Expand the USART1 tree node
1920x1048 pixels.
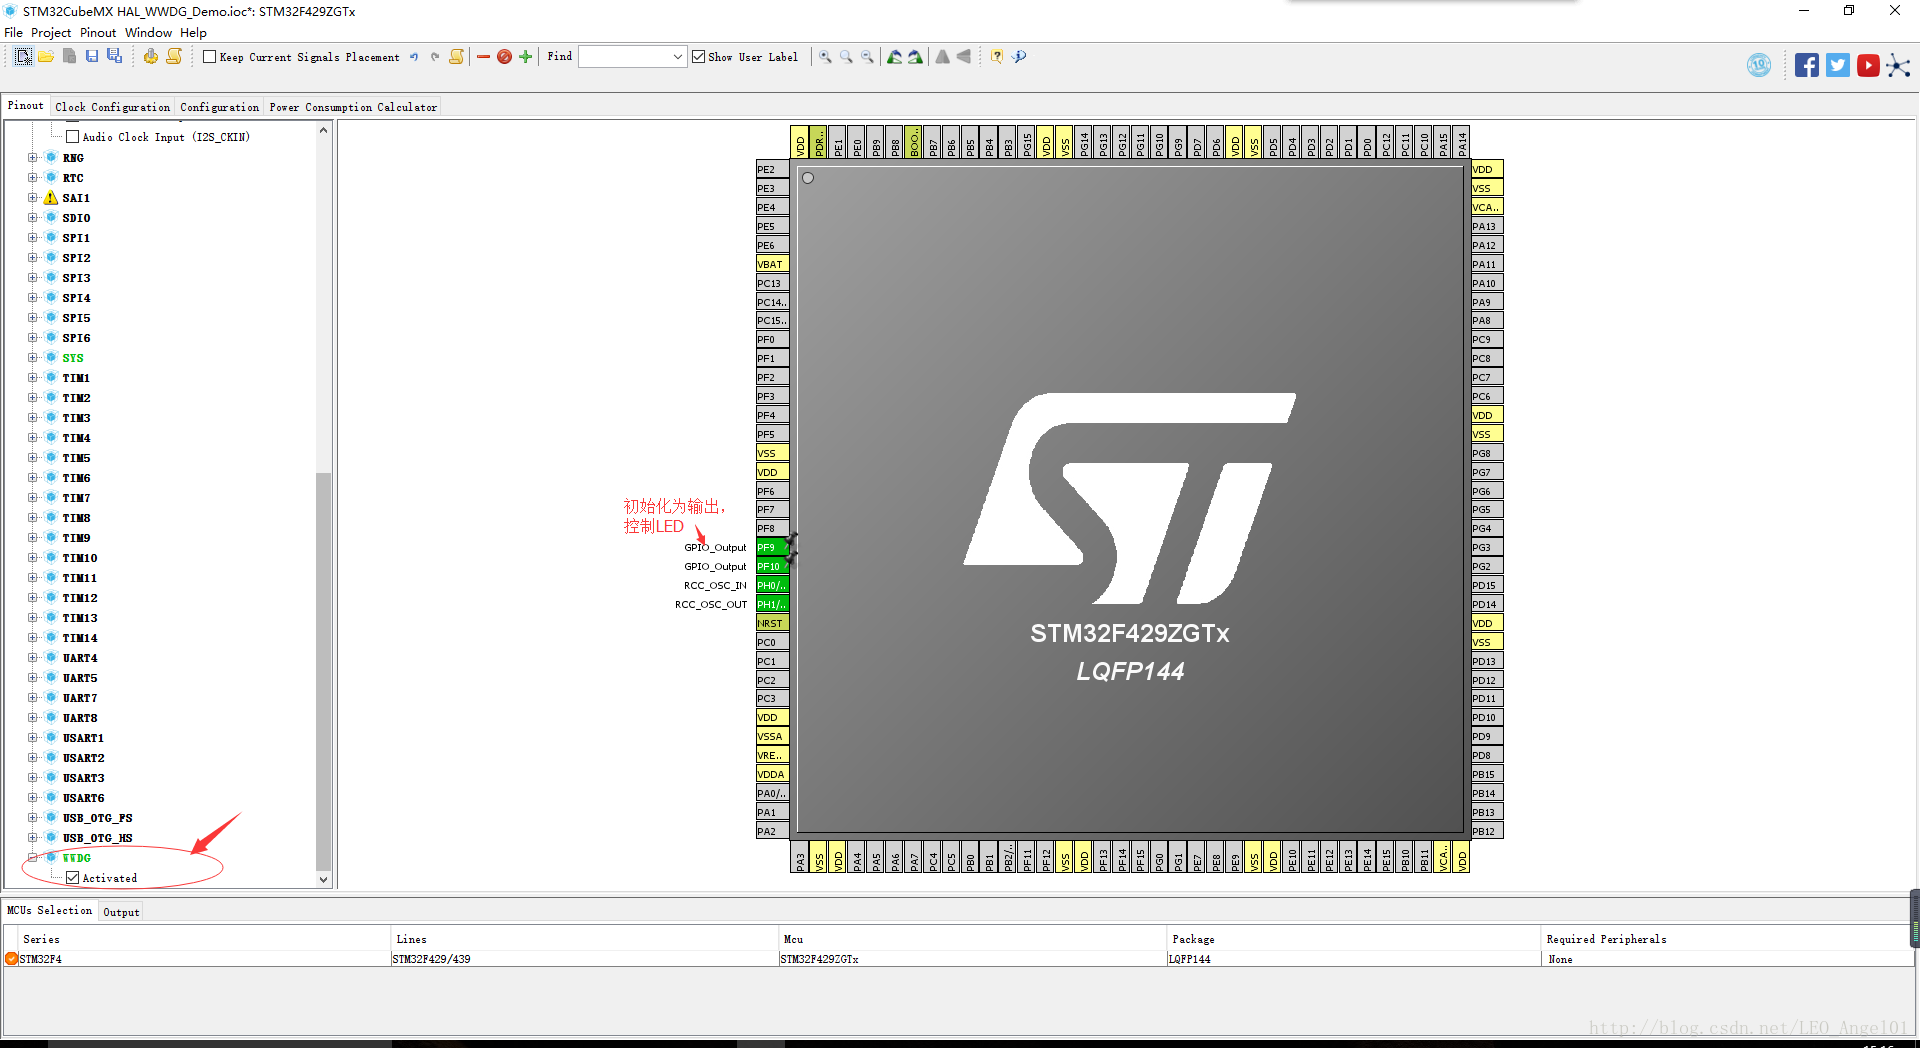32,738
